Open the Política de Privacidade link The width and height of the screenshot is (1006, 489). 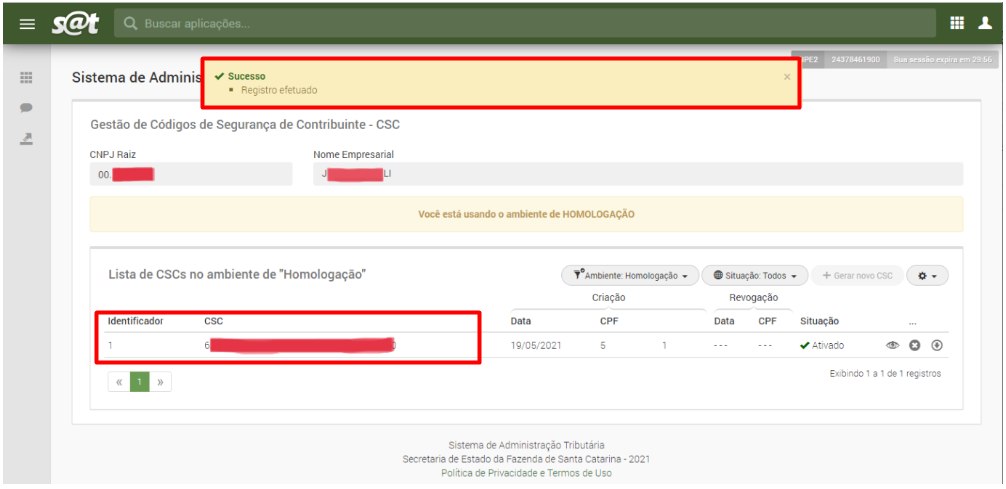tap(489, 473)
